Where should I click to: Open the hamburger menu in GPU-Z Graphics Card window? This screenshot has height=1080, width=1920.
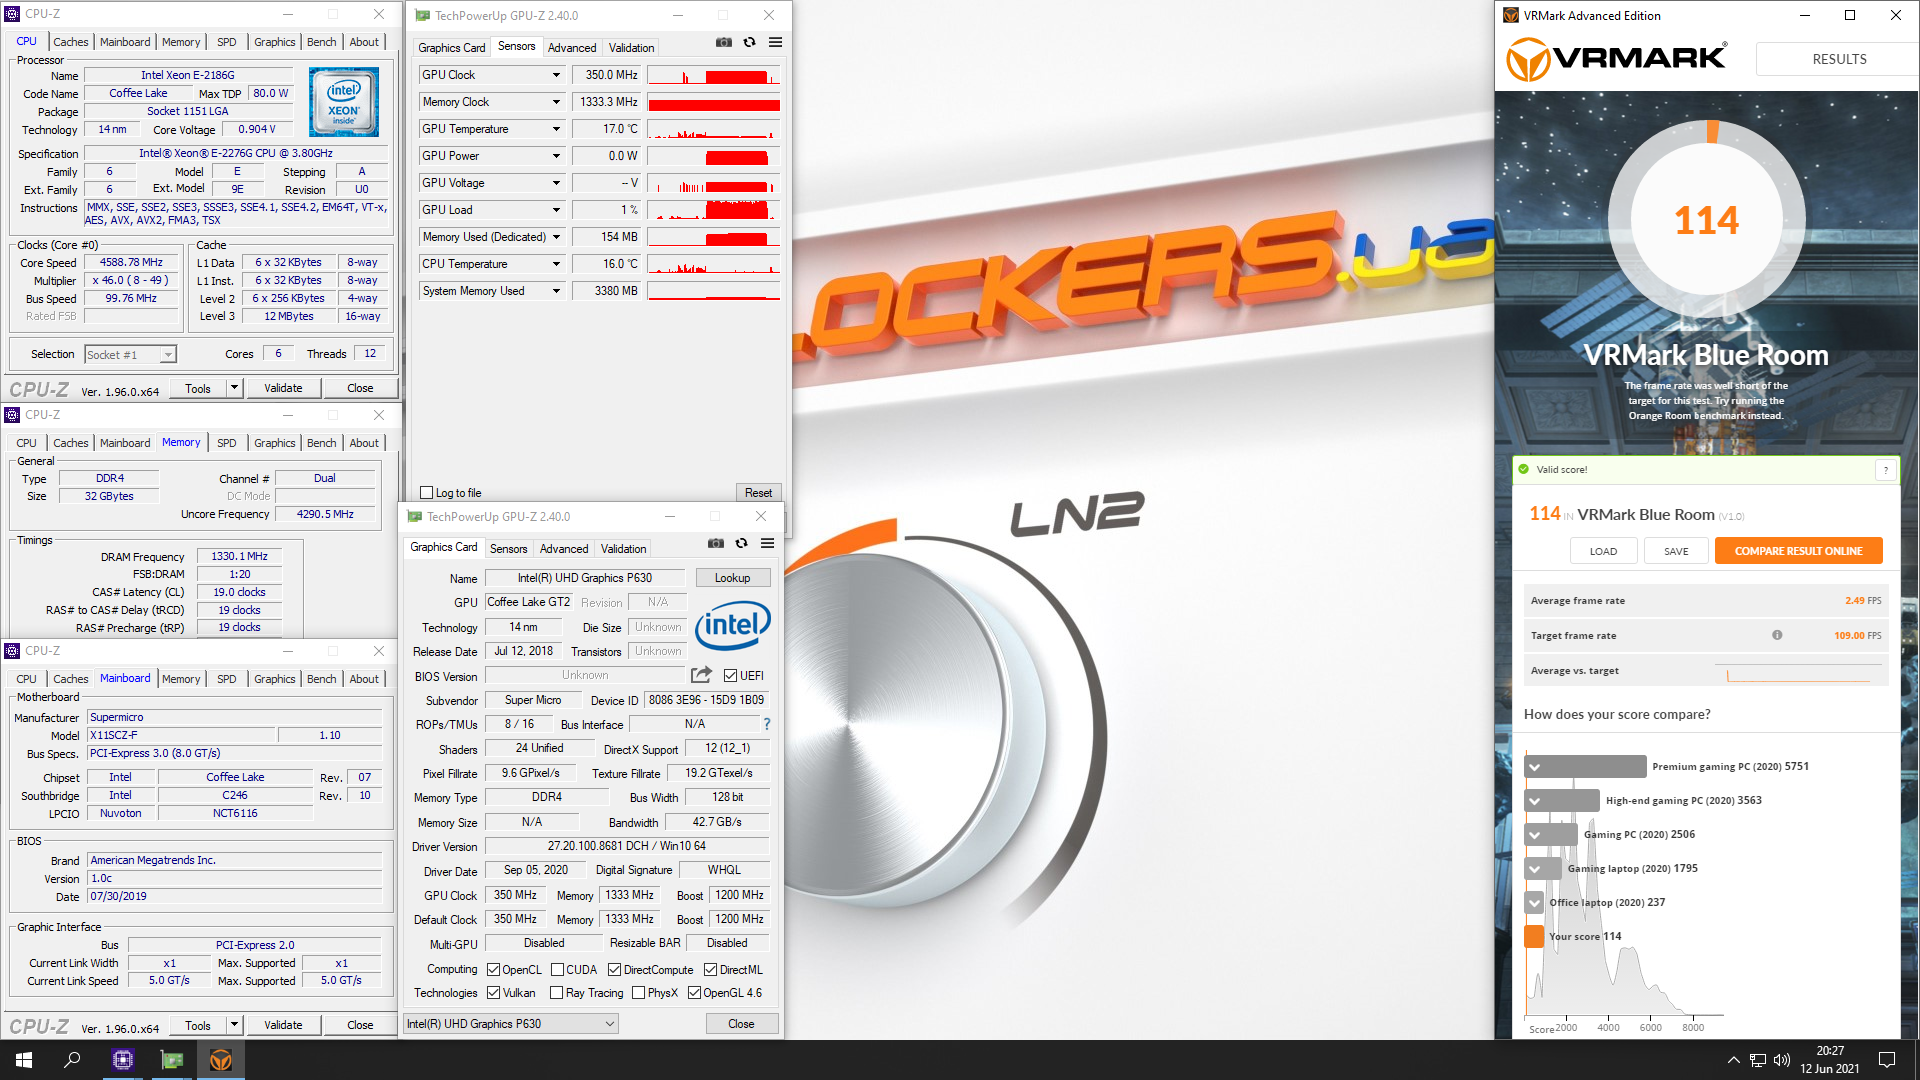[767, 543]
